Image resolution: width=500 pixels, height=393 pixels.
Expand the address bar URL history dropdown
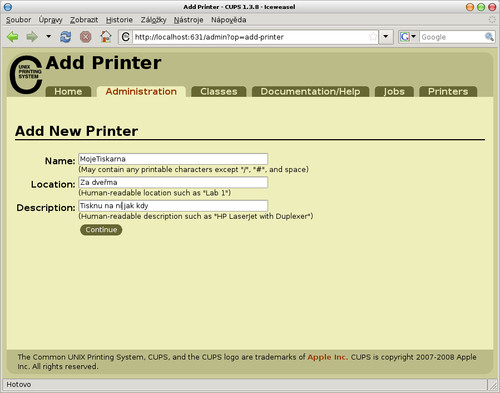click(x=386, y=37)
